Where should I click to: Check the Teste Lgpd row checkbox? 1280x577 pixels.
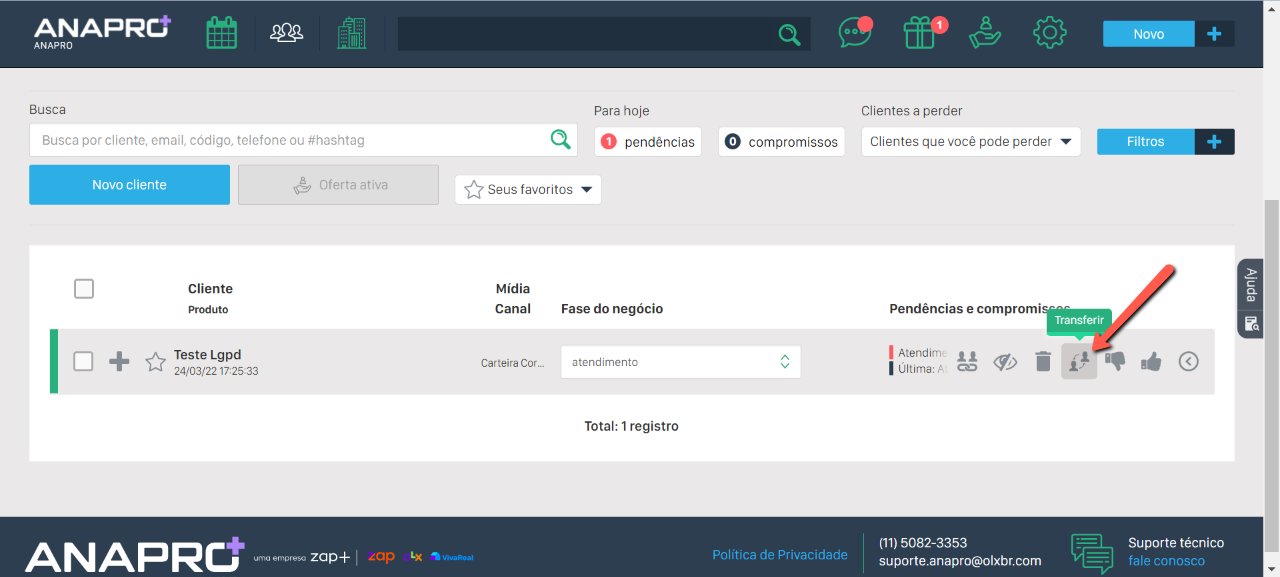point(84,361)
